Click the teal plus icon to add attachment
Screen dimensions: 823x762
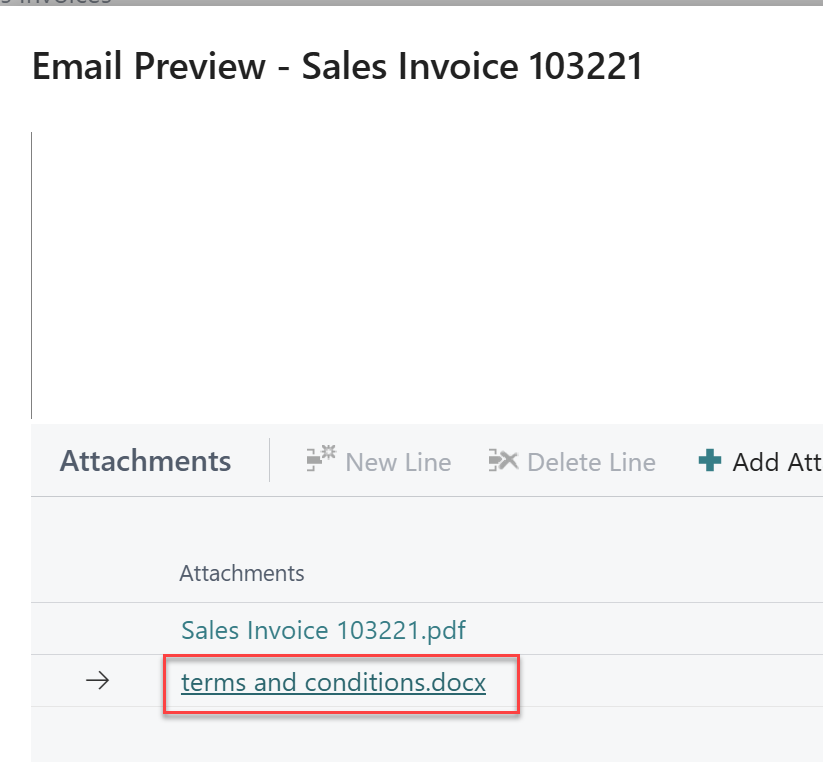708,461
